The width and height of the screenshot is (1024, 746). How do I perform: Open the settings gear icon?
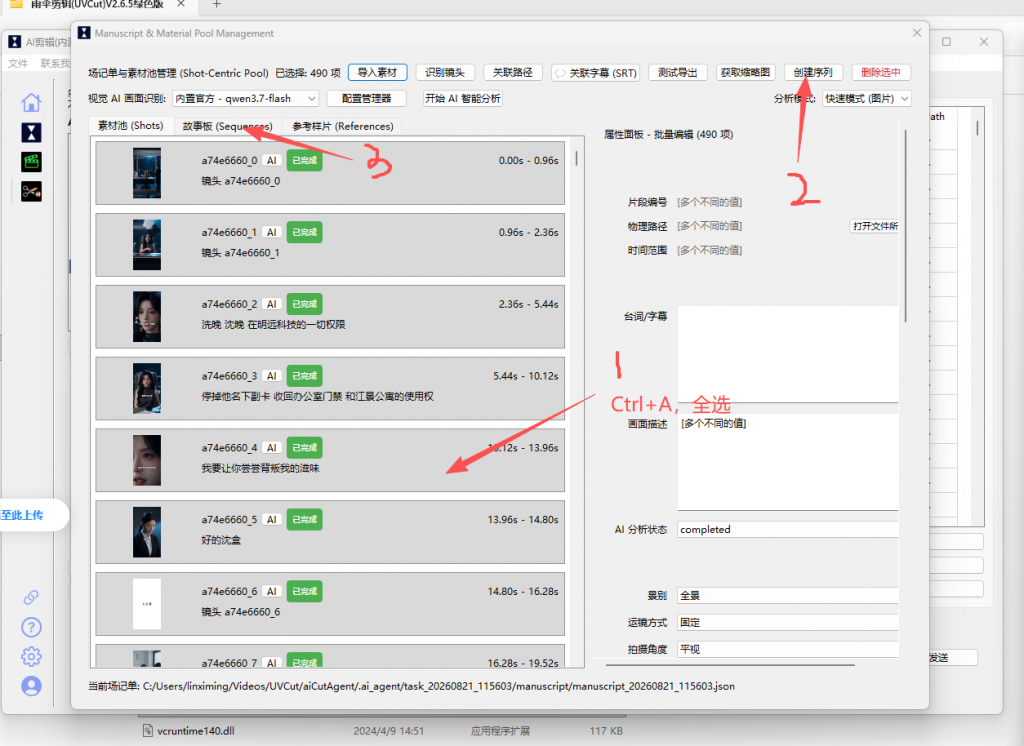coord(31,657)
